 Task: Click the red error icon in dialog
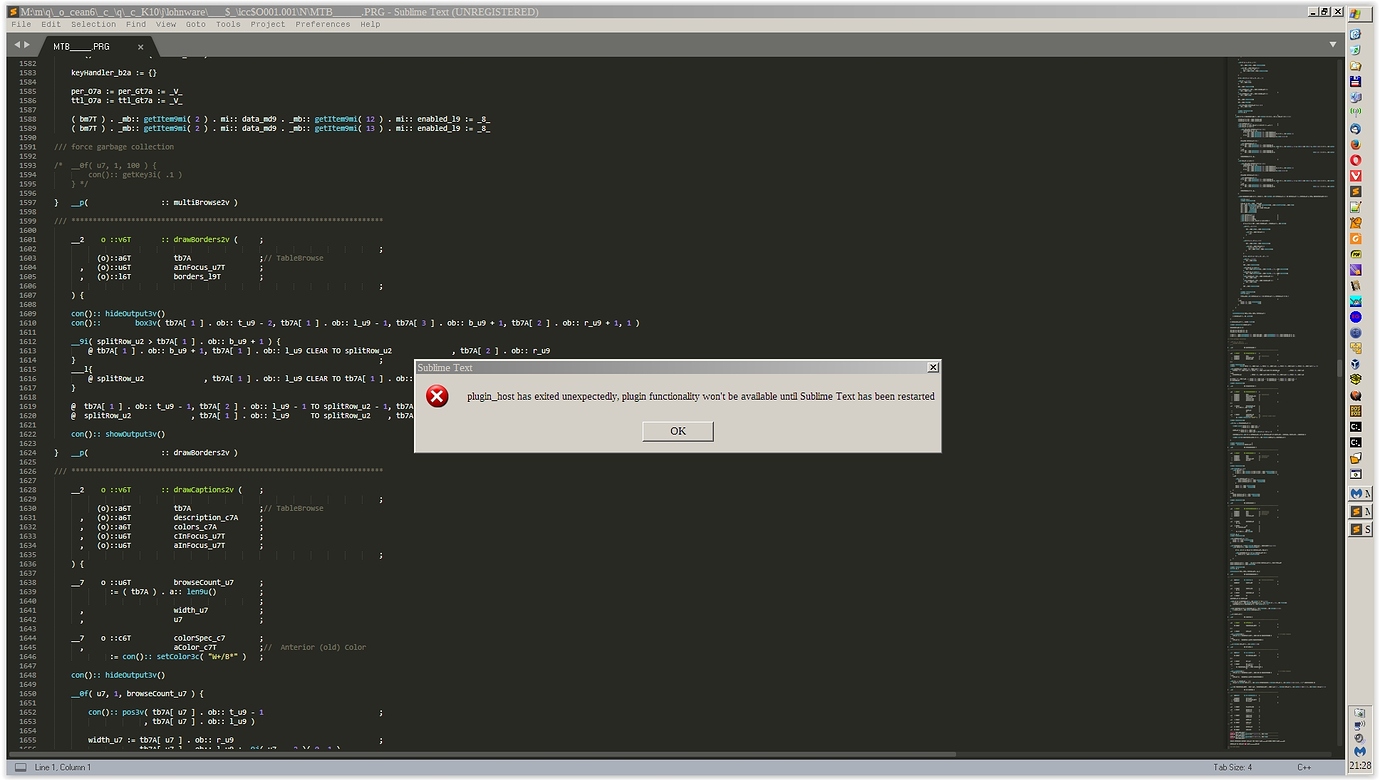click(x=437, y=397)
